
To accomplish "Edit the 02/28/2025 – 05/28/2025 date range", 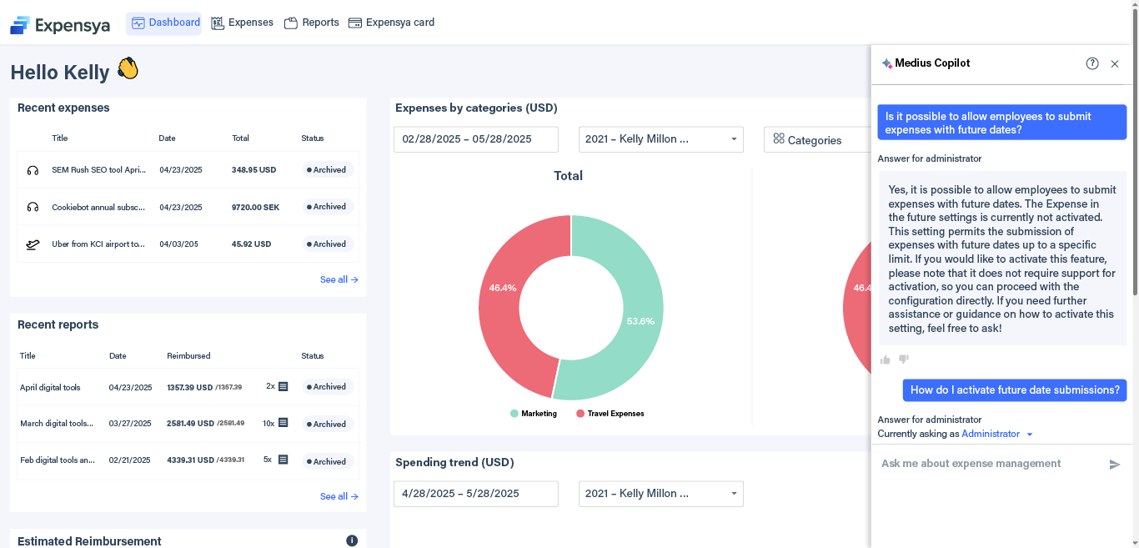I will click(476, 140).
